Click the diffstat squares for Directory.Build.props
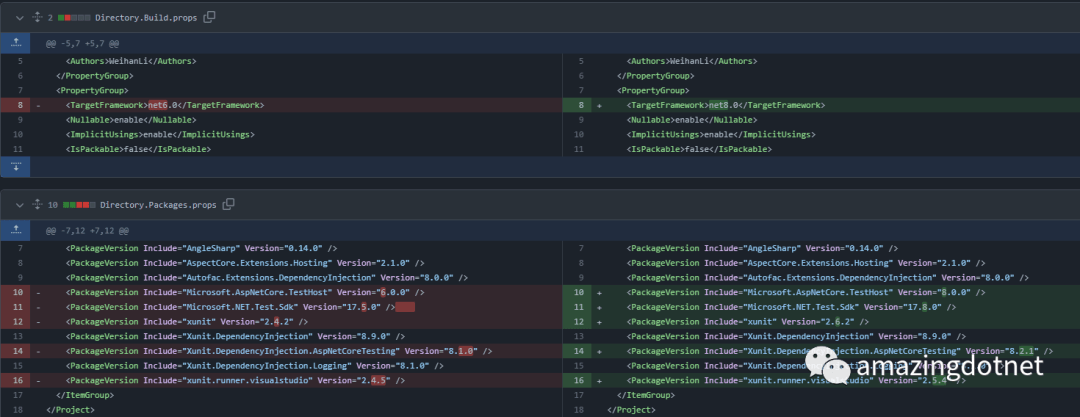 74,17
